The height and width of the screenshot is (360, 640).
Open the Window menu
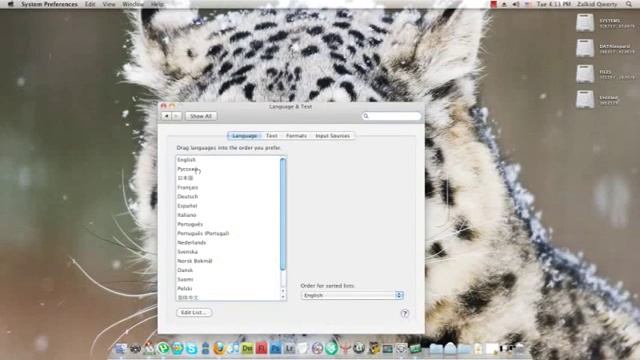(133, 4)
